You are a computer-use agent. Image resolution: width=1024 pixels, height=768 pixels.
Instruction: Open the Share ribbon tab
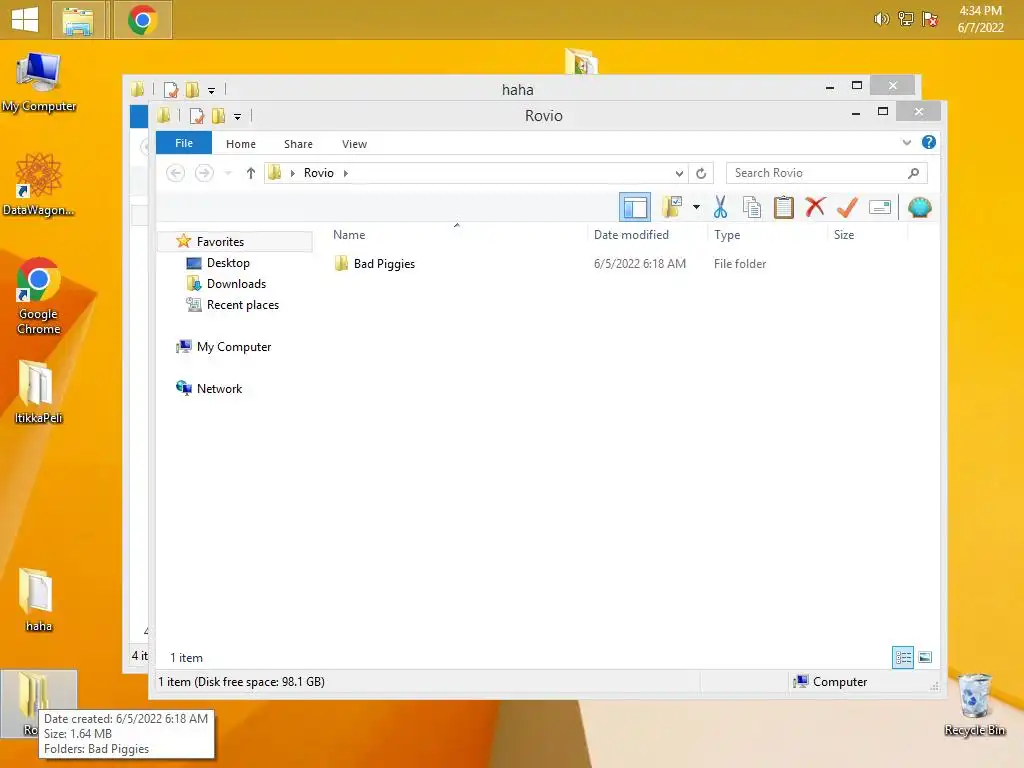click(x=298, y=144)
